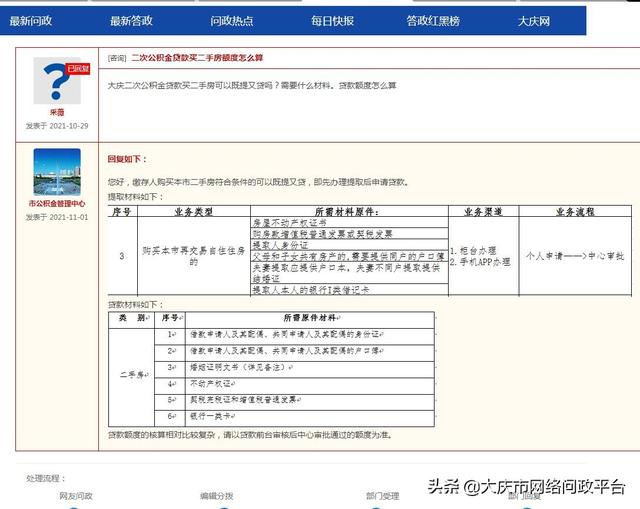Click cell 夫妻提取应提供户口本
This screenshot has height=509, width=640.
click(x=349, y=273)
